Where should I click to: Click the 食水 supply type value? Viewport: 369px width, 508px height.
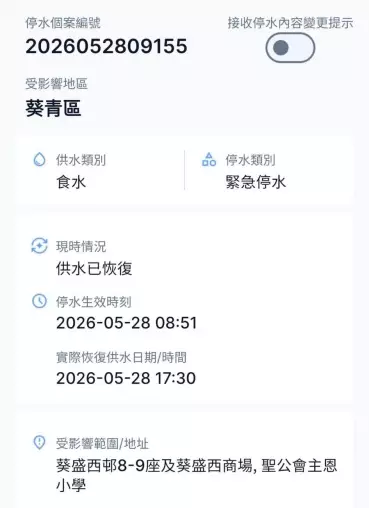pos(71,182)
